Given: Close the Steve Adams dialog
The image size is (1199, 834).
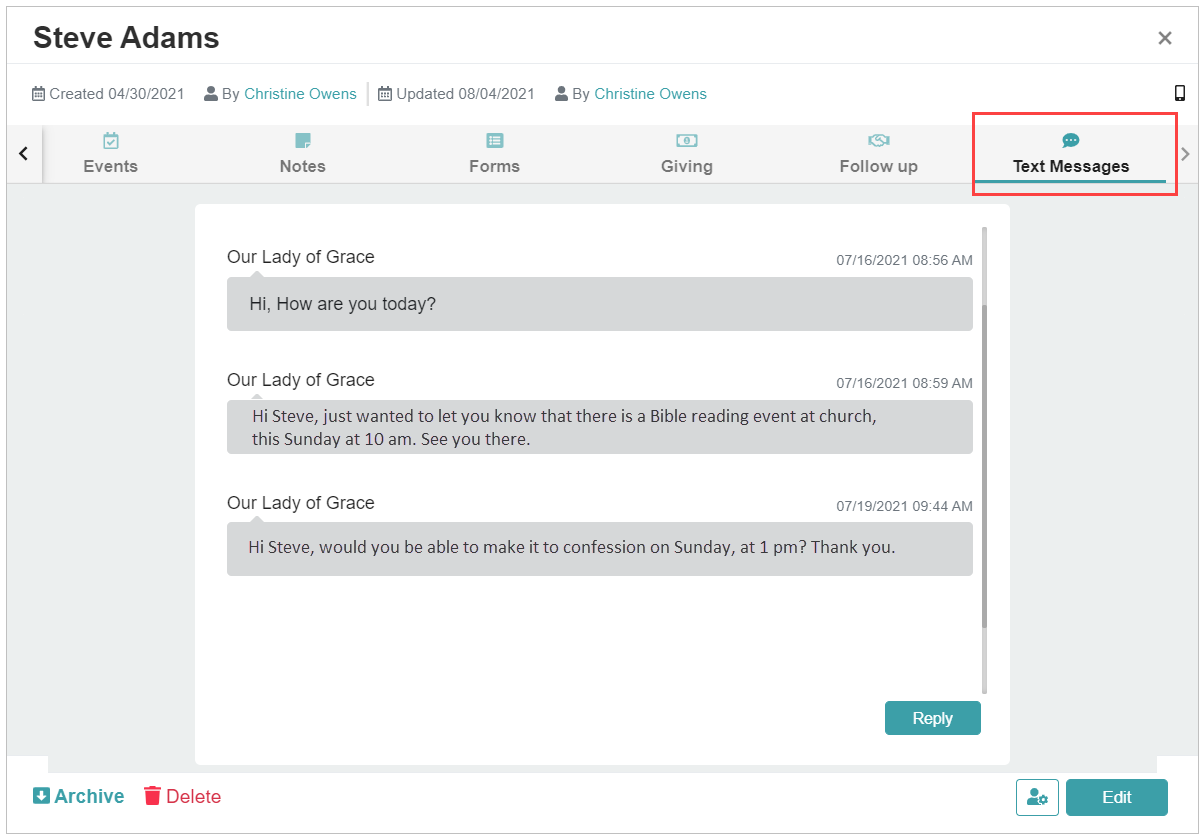Looking at the screenshot, I should coord(1165,38).
